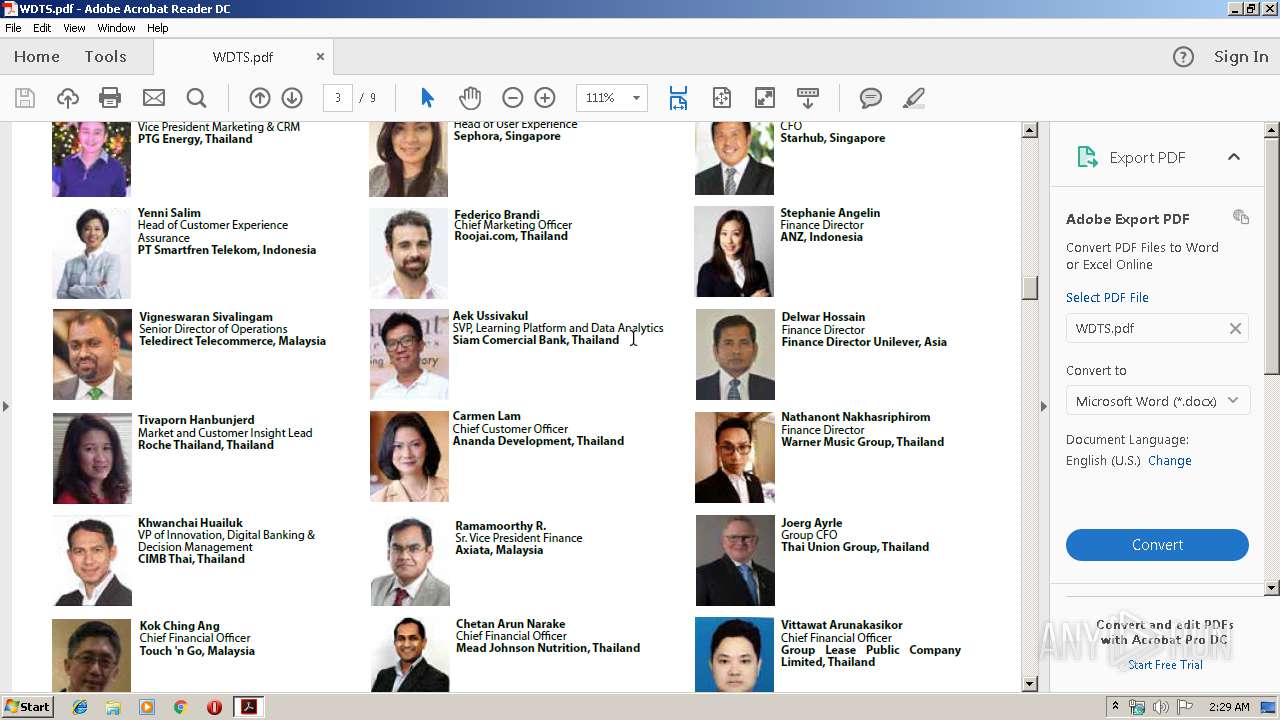Click the page number input field
1280x720 pixels.
[338, 98]
